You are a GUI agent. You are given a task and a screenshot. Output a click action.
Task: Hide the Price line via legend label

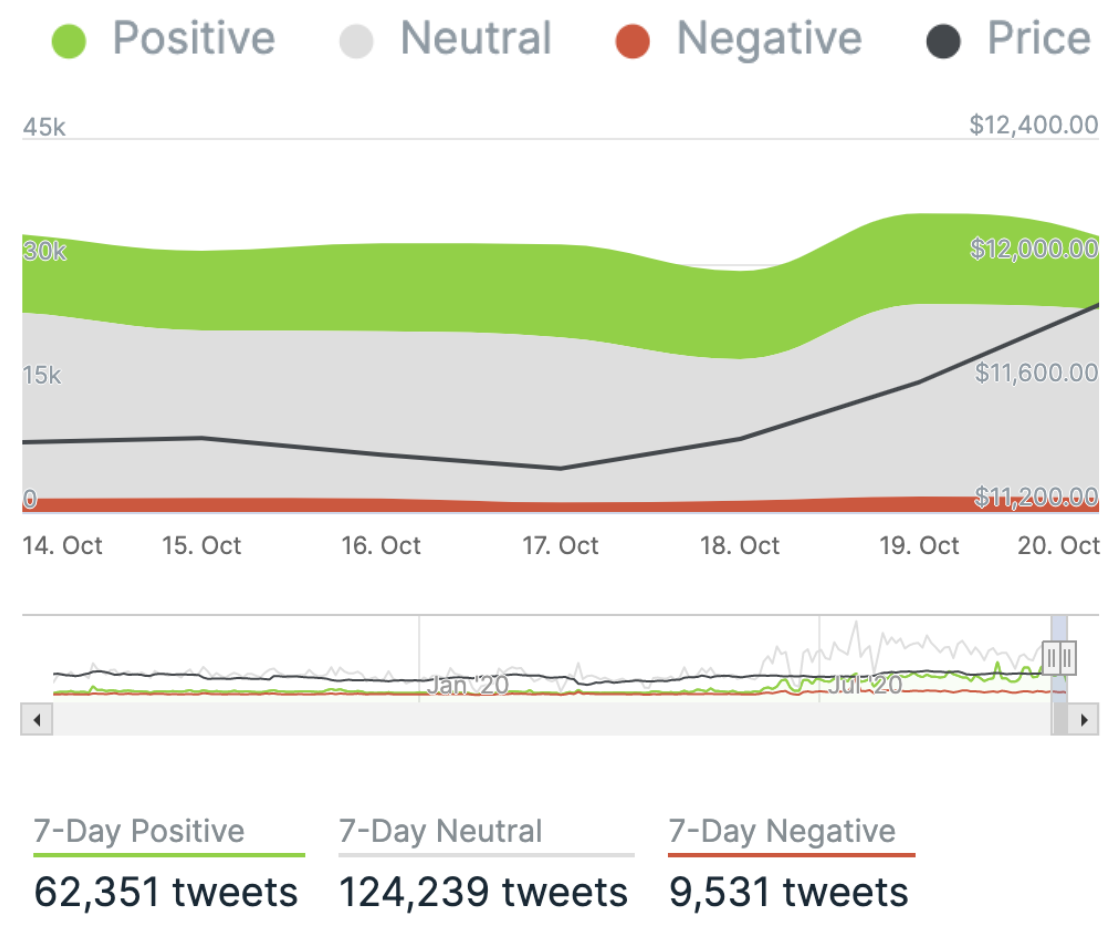click(x=1039, y=39)
